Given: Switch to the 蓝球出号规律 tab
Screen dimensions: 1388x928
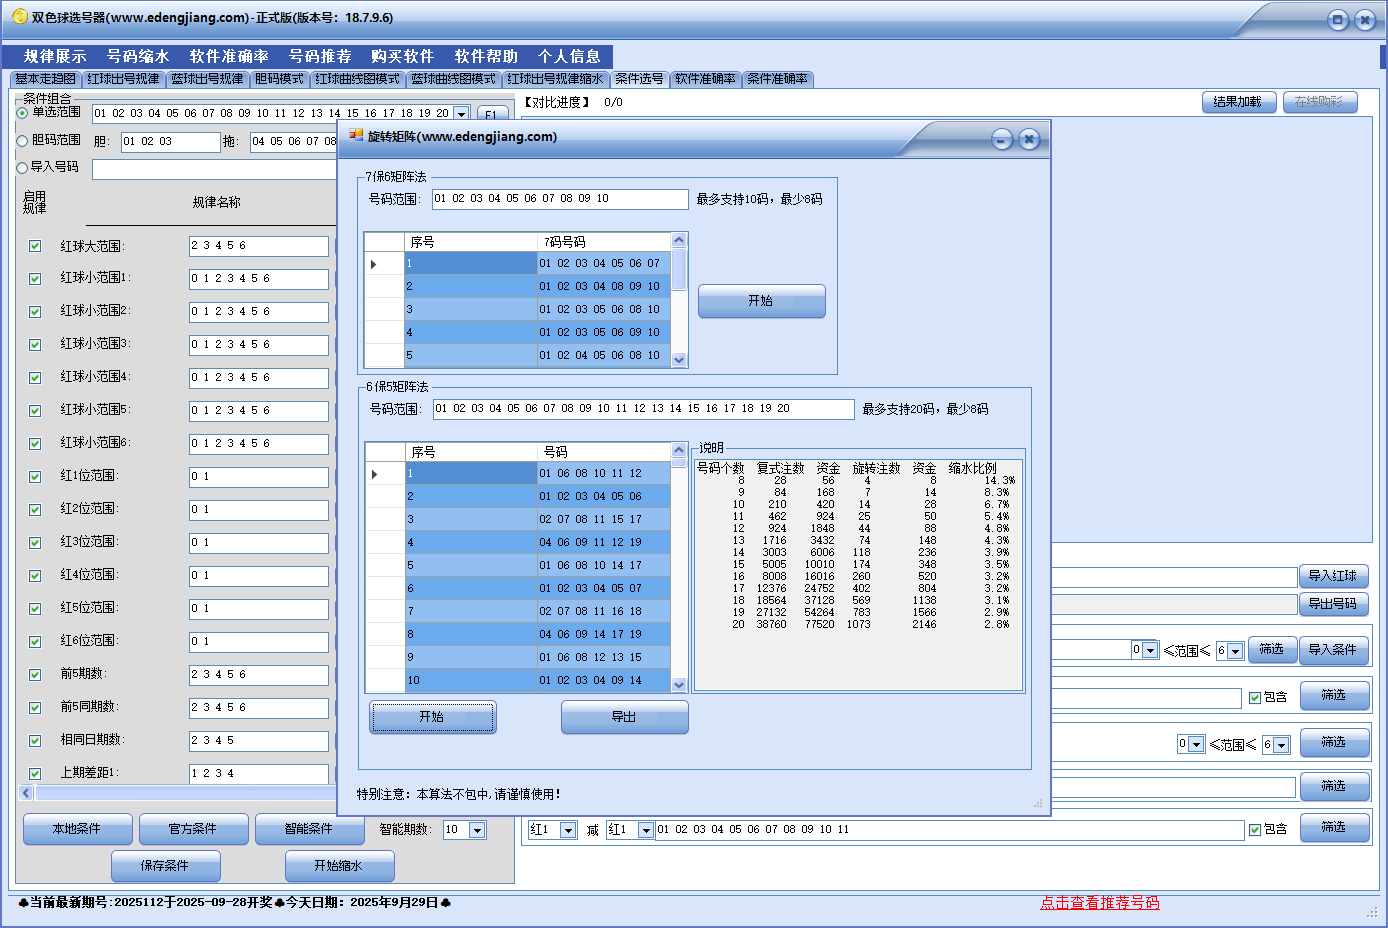Looking at the screenshot, I should pyautogui.click(x=207, y=79).
